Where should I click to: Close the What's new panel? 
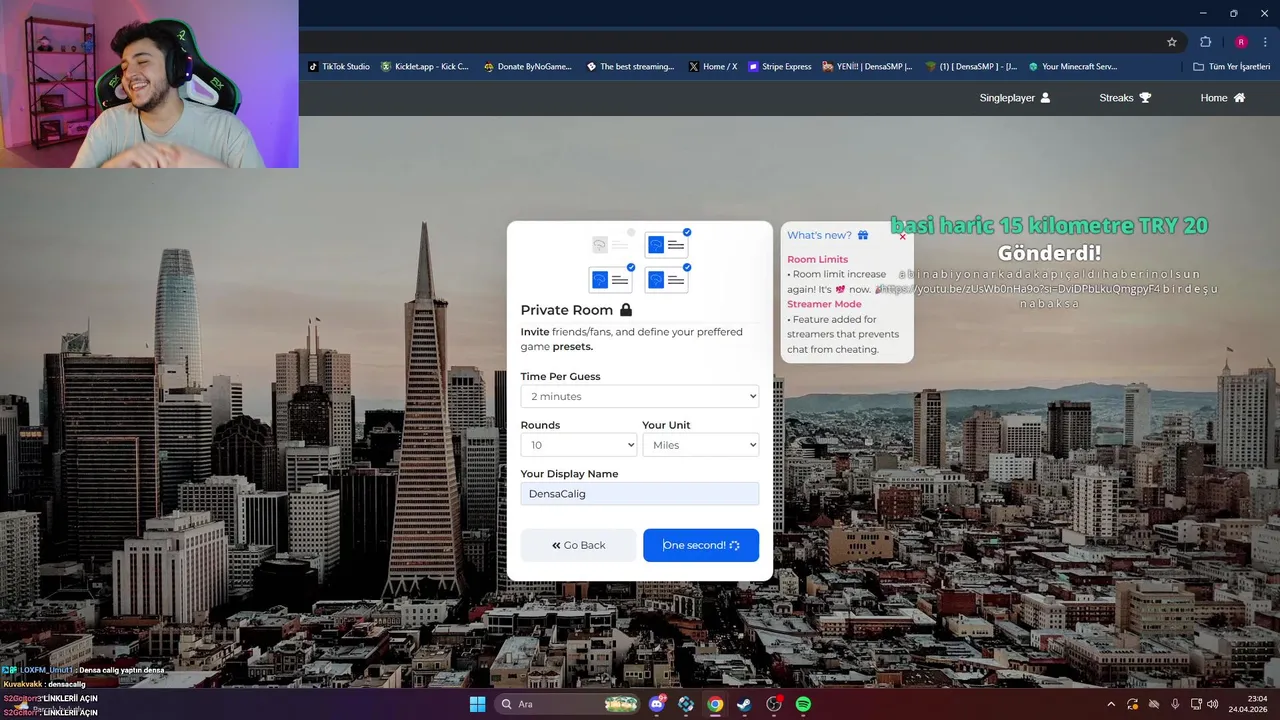[x=902, y=237]
